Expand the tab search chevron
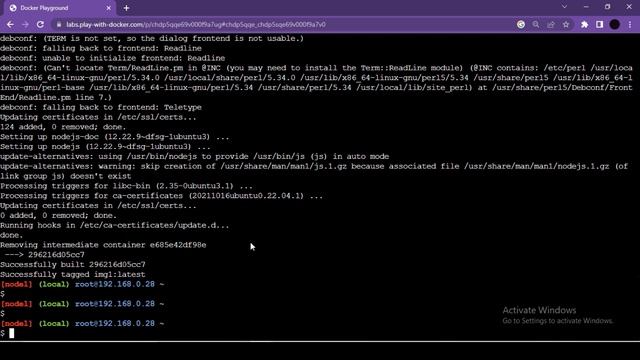The height and width of the screenshot is (360, 640). 564,7
